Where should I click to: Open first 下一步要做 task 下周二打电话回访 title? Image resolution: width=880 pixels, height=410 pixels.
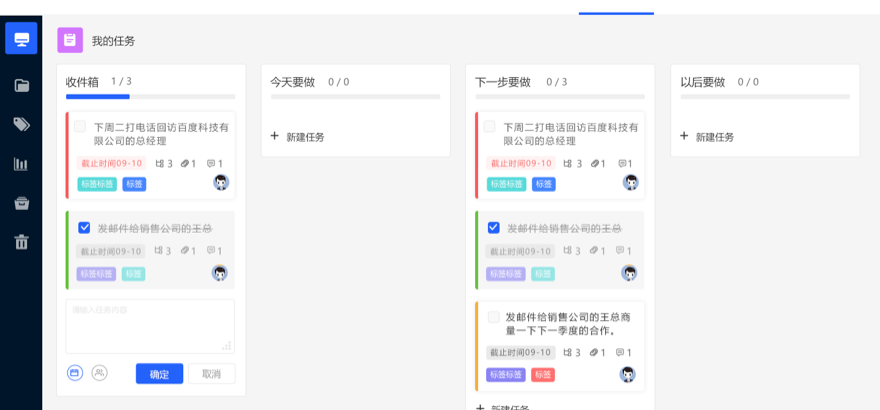[571, 134]
